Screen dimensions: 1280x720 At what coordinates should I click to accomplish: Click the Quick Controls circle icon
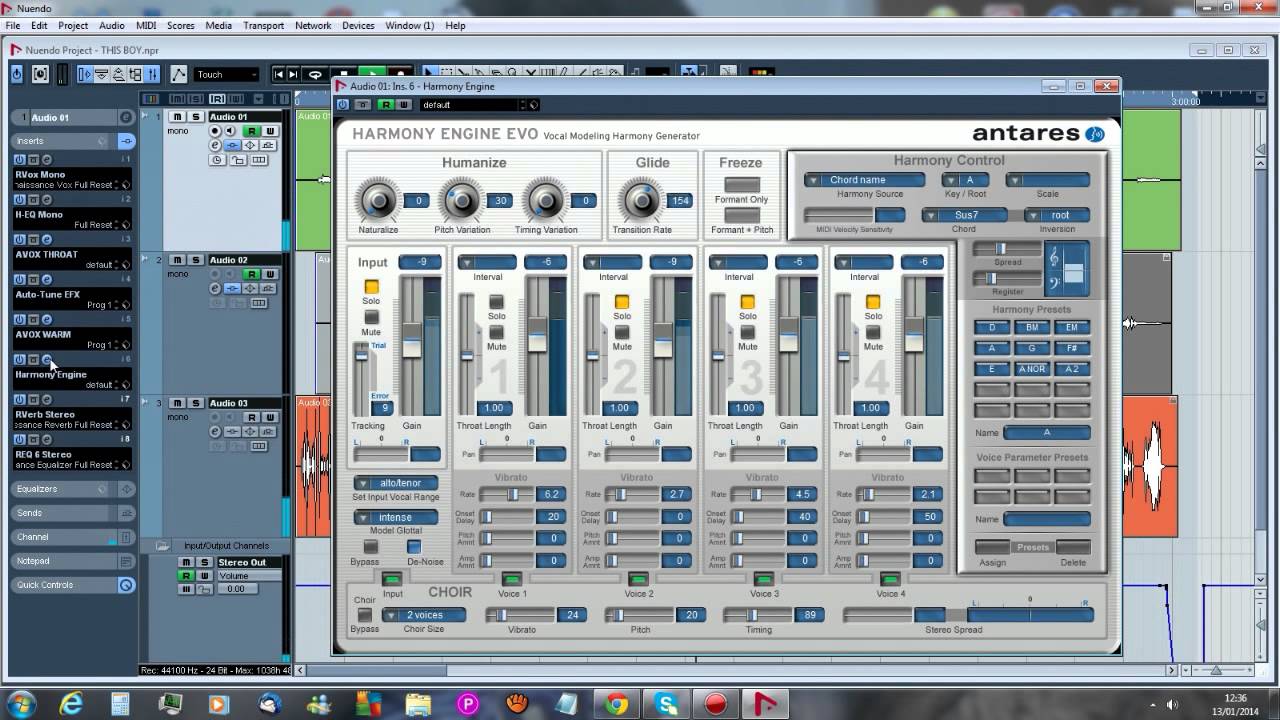pyautogui.click(x=126, y=585)
